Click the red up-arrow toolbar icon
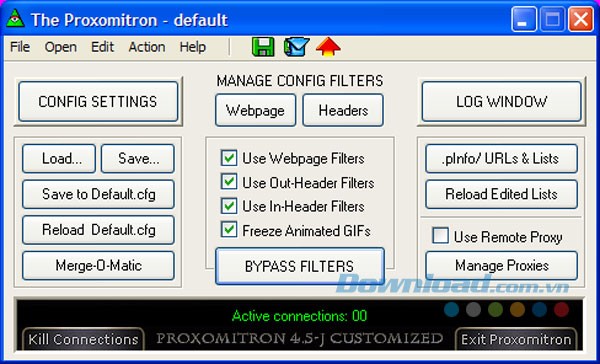 click(328, 47)
